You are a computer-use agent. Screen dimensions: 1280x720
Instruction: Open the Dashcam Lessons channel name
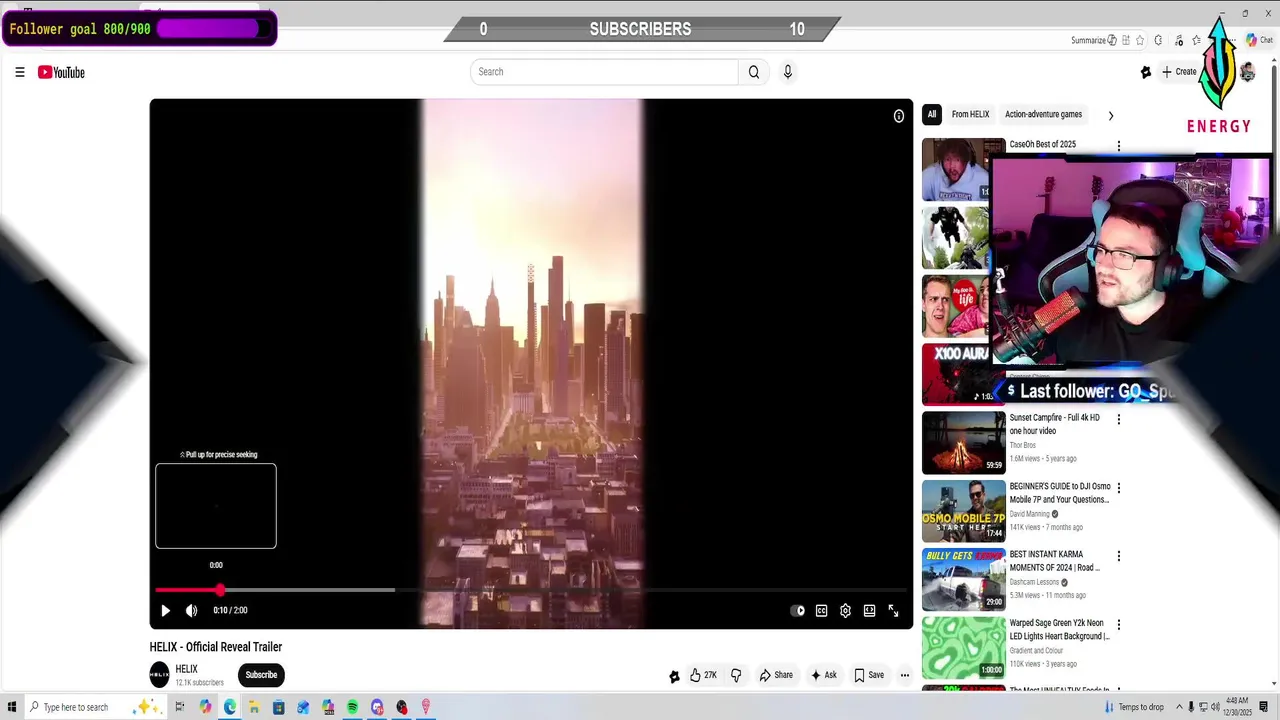(1035, 582)
